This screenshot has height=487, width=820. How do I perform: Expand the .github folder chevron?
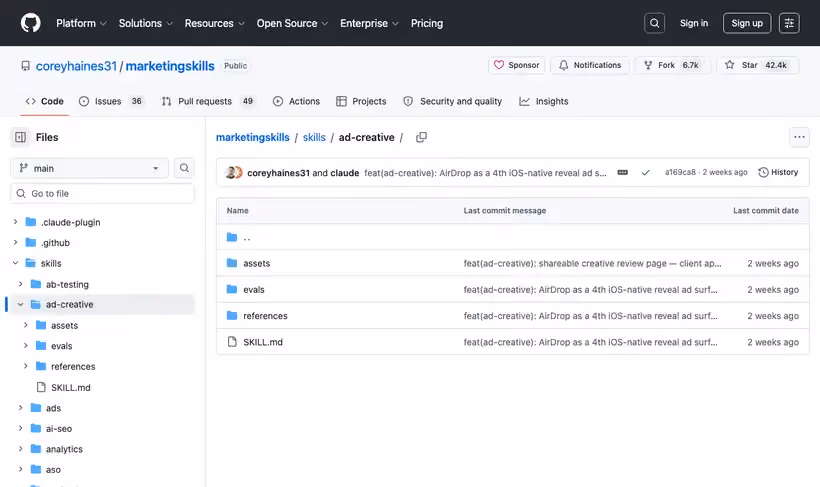15,242
